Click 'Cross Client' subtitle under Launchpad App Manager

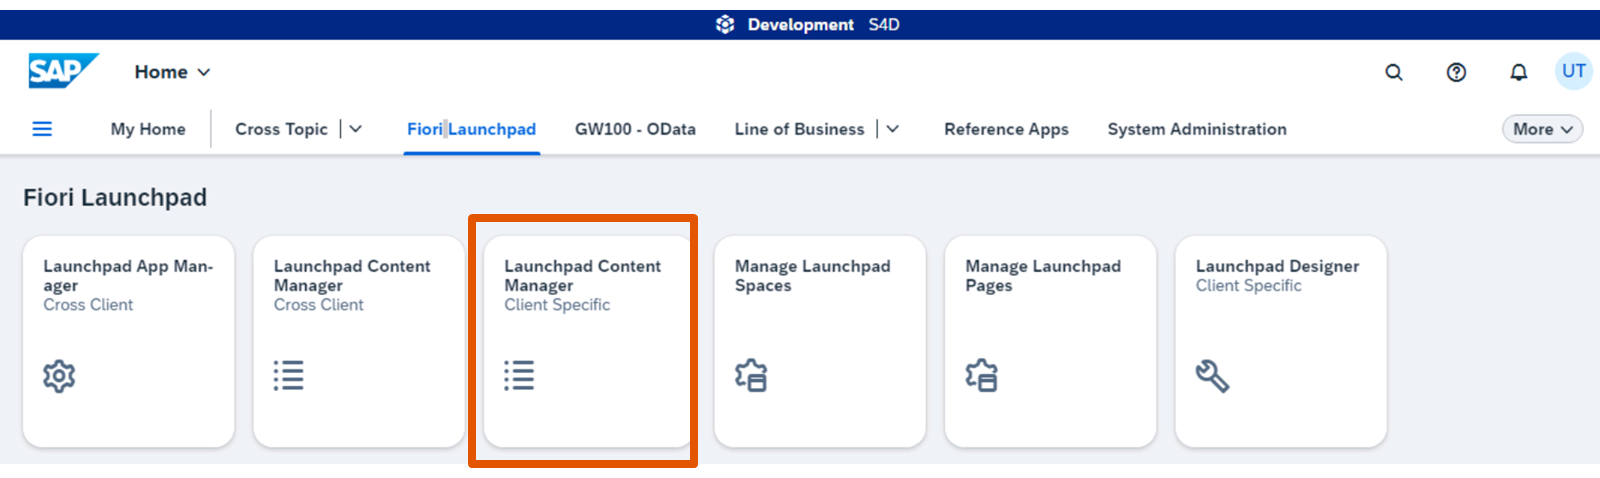pos(88,304)
